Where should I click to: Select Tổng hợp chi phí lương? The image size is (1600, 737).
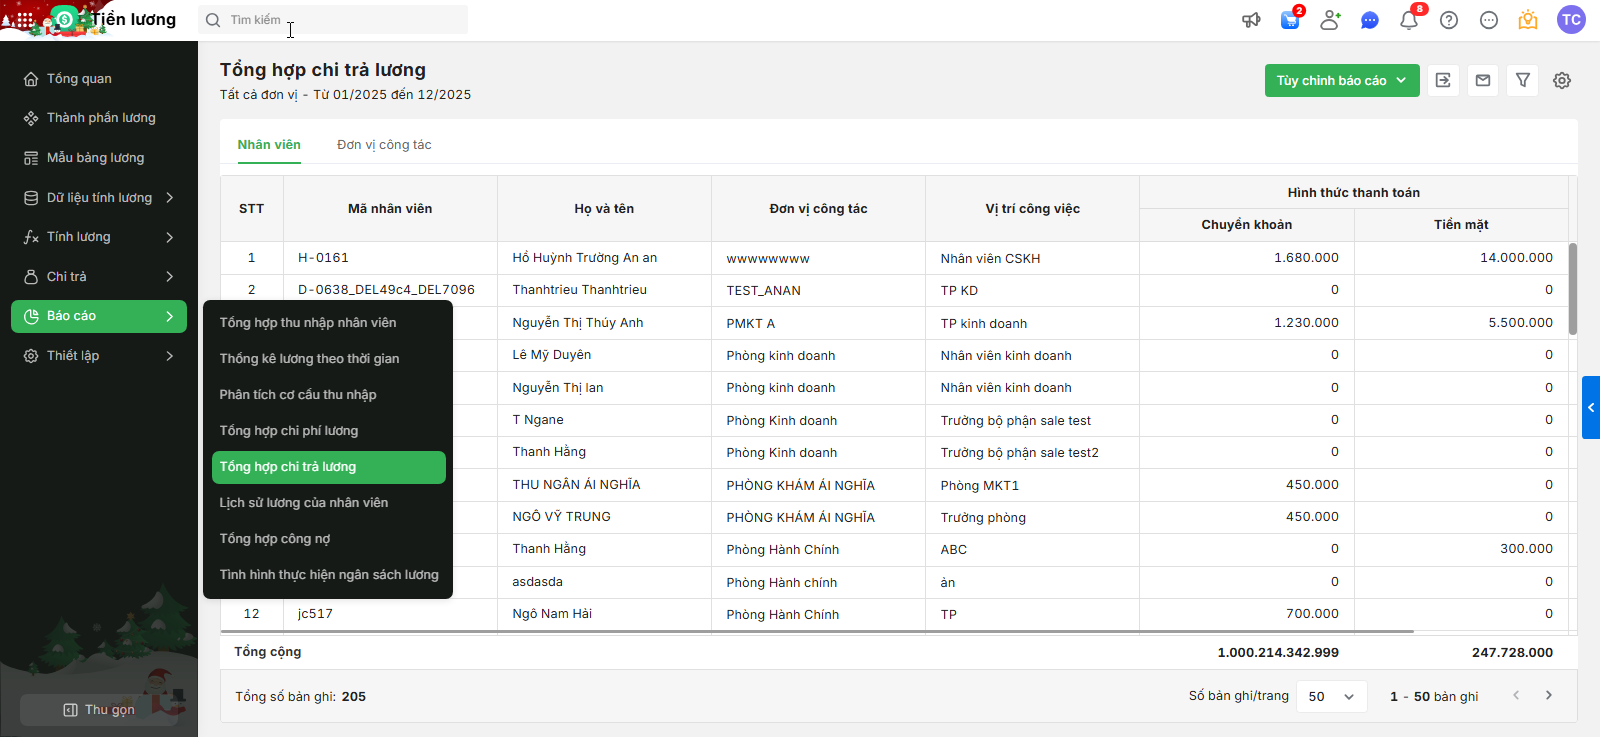pyautogui.click(x=328, y=431)
